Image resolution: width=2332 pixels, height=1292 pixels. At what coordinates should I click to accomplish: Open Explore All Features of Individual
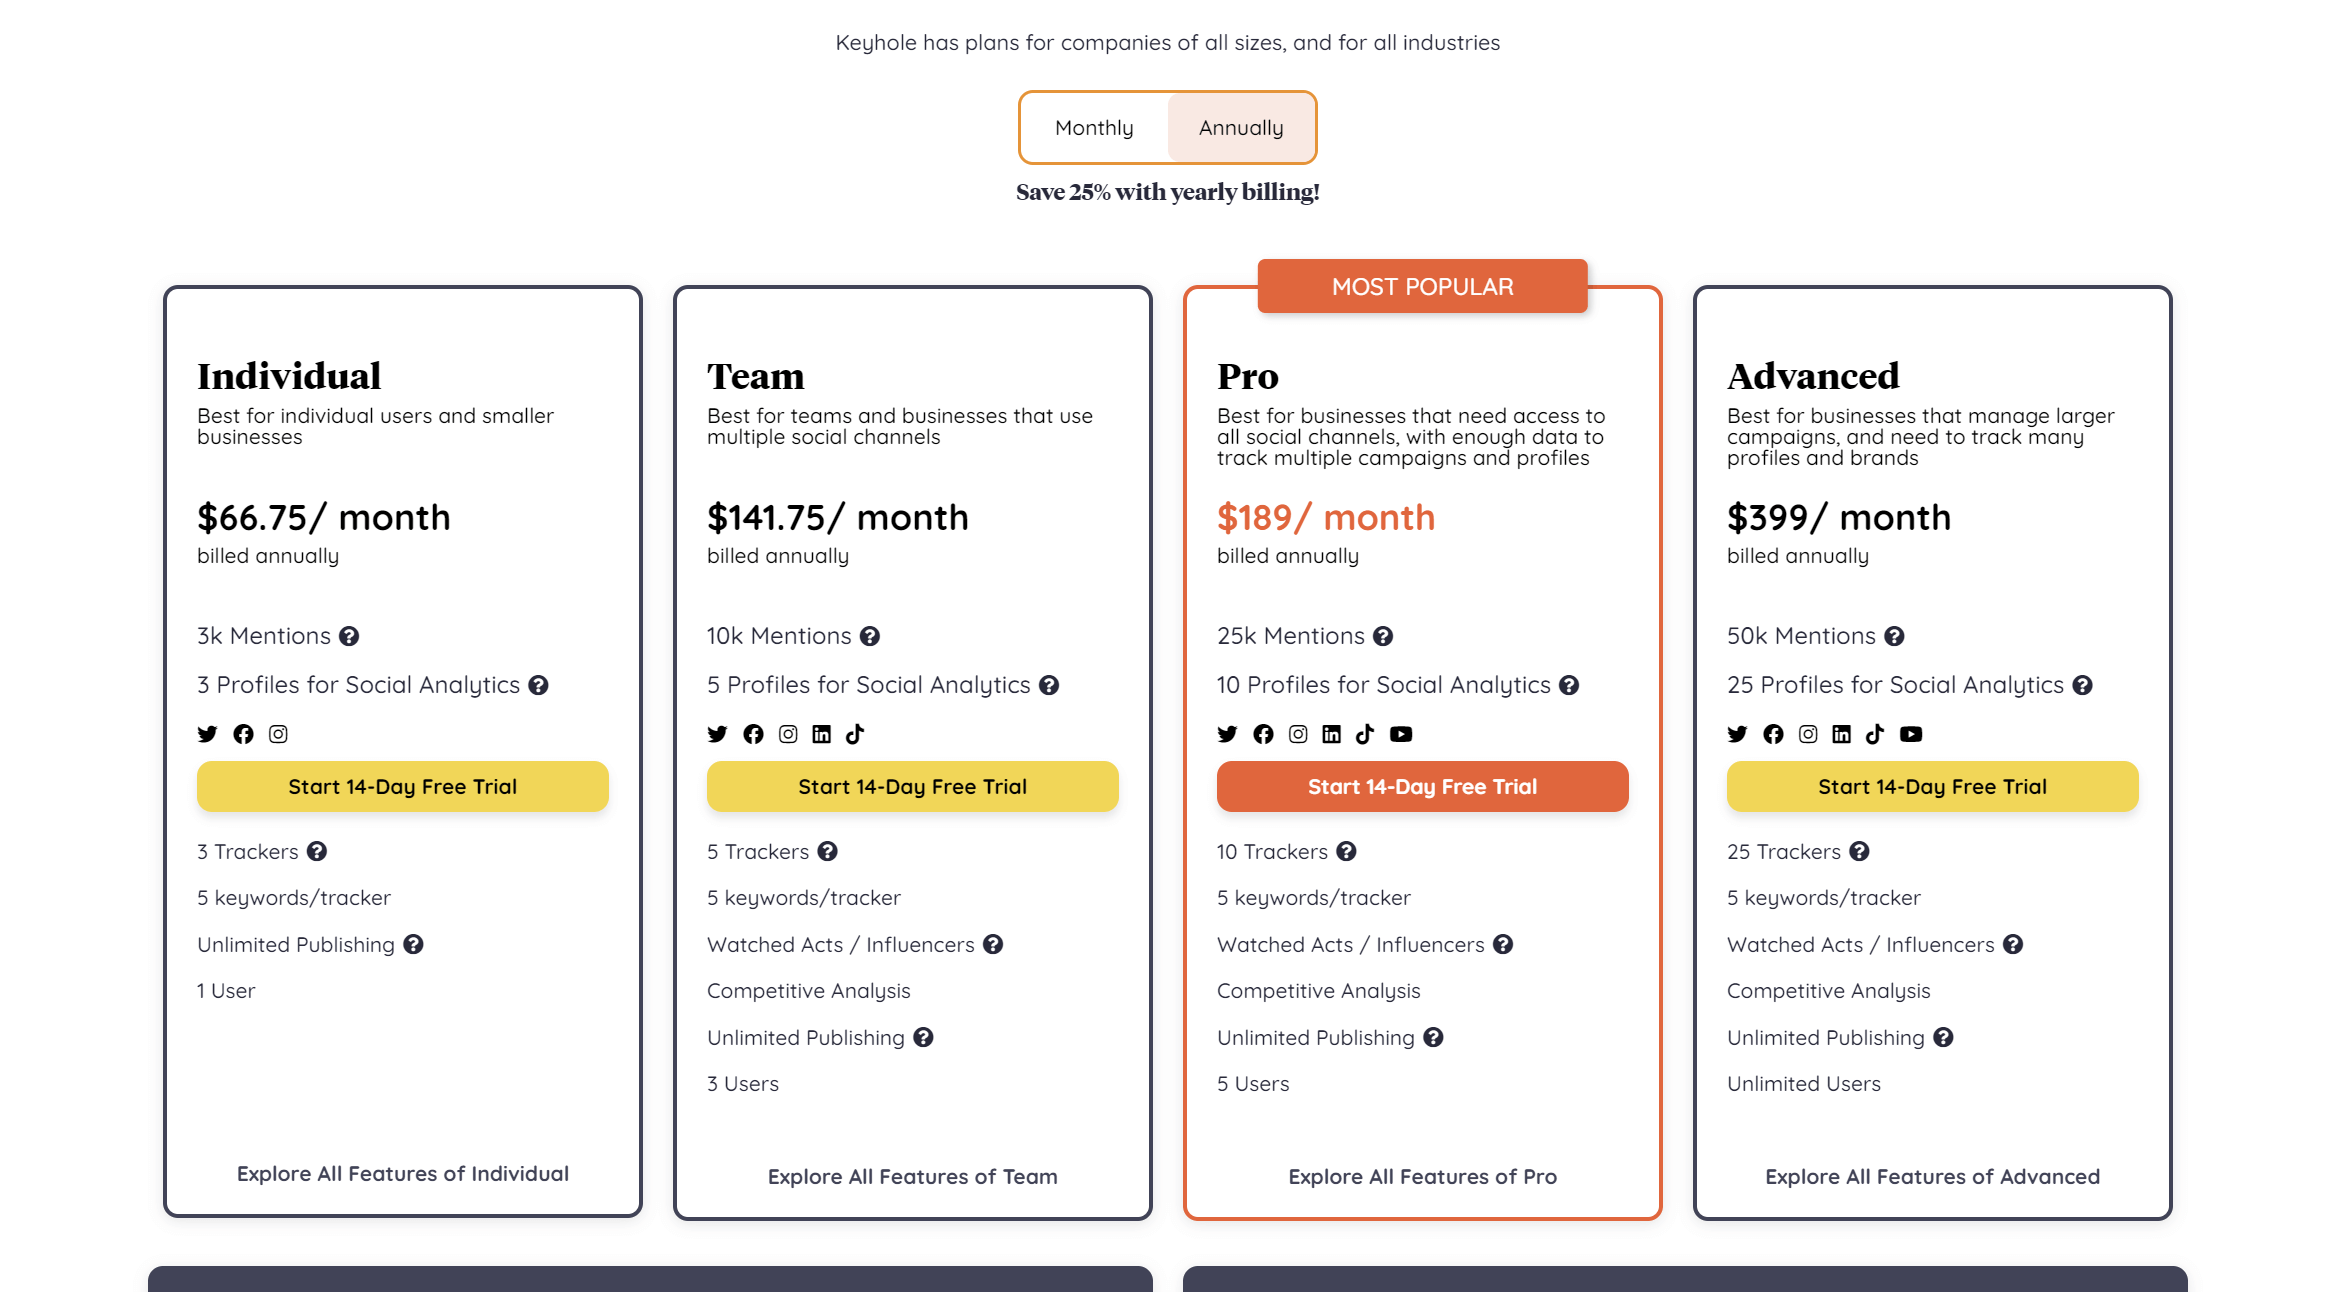coord(402,1174)
